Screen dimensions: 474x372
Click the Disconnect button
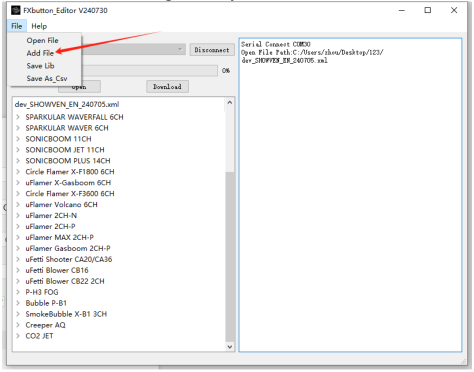(x=212, y=50)
